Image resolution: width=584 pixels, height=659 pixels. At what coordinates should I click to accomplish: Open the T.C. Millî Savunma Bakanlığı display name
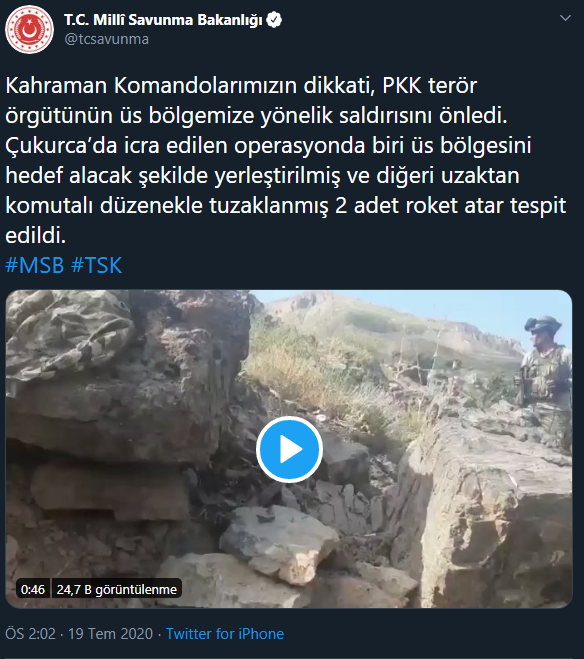[163, 20]
